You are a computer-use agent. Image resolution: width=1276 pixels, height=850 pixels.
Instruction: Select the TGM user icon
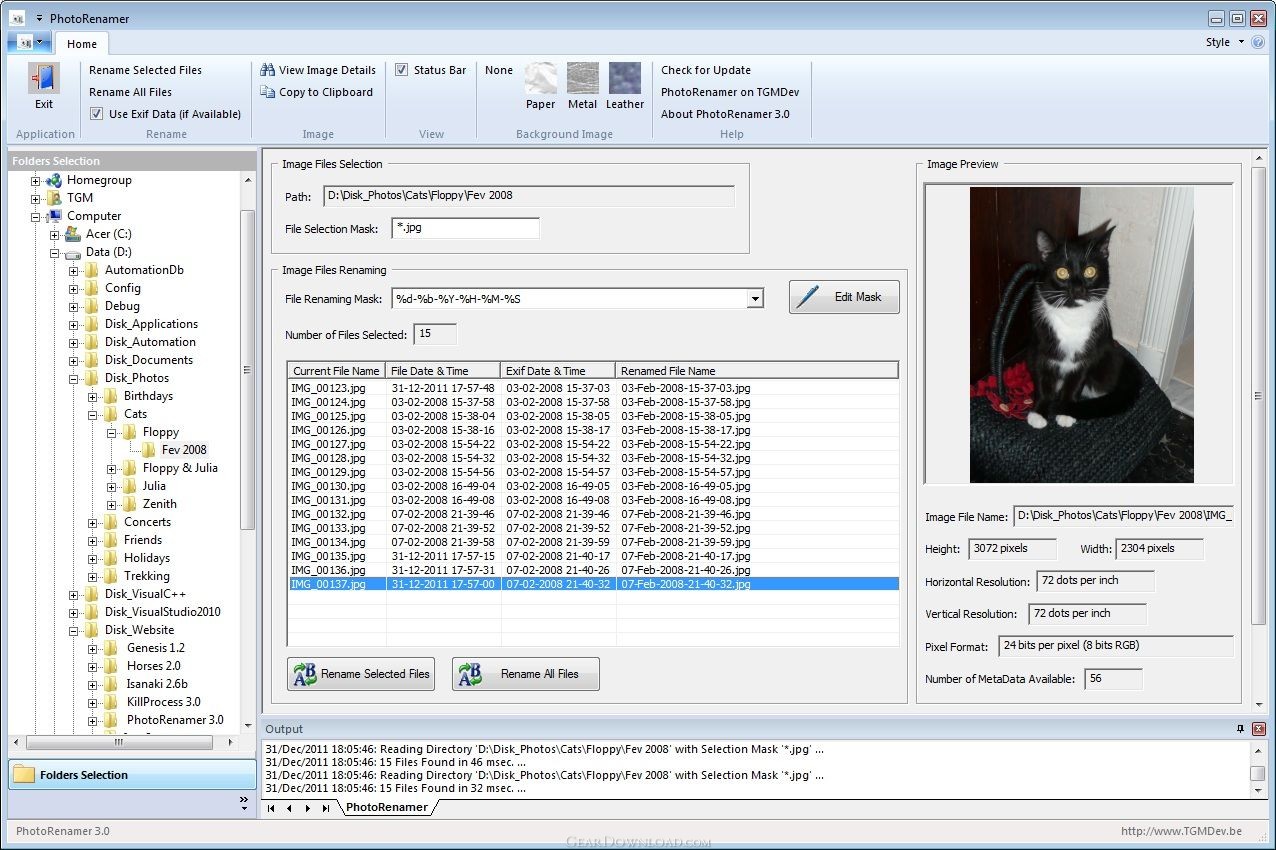pos(54,198)
